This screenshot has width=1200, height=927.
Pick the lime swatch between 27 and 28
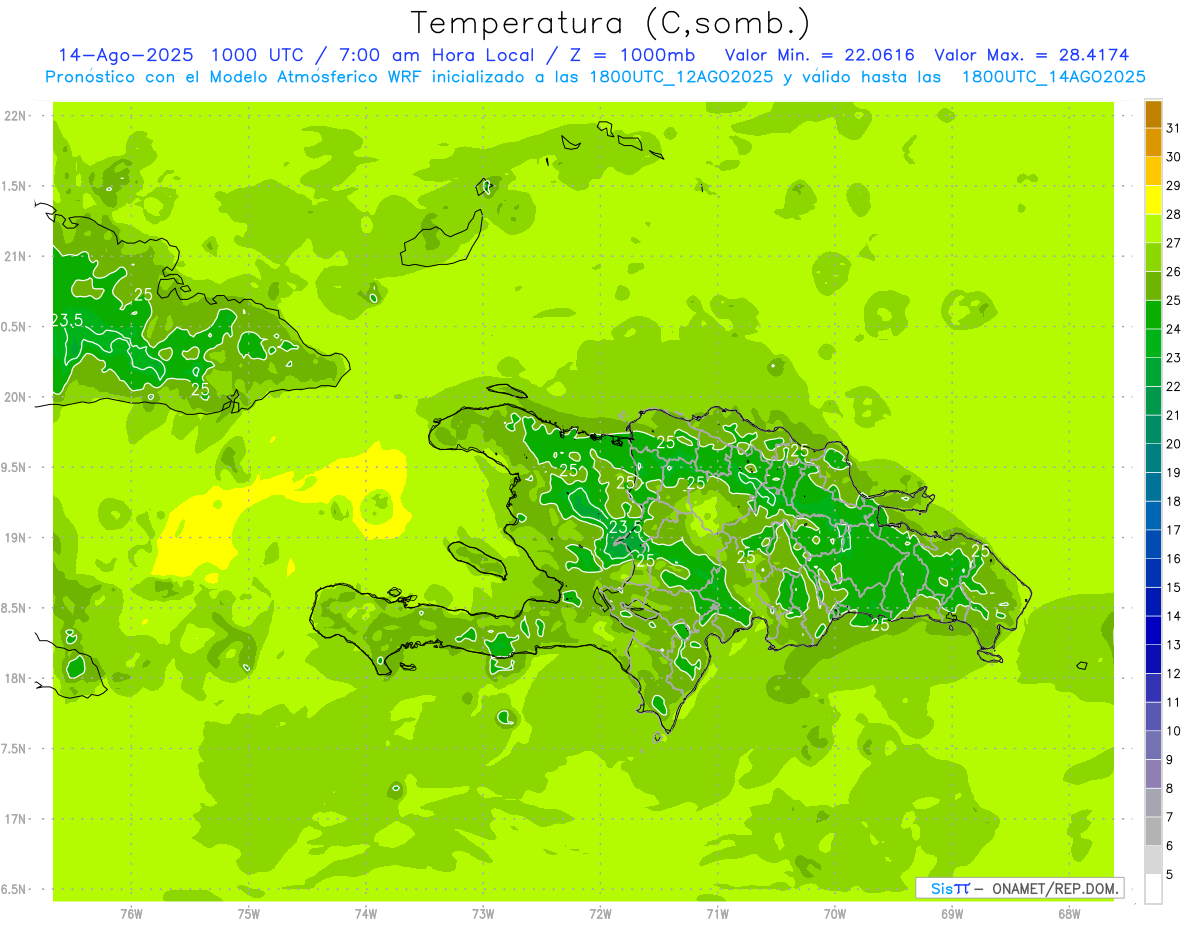[1153, 229]
